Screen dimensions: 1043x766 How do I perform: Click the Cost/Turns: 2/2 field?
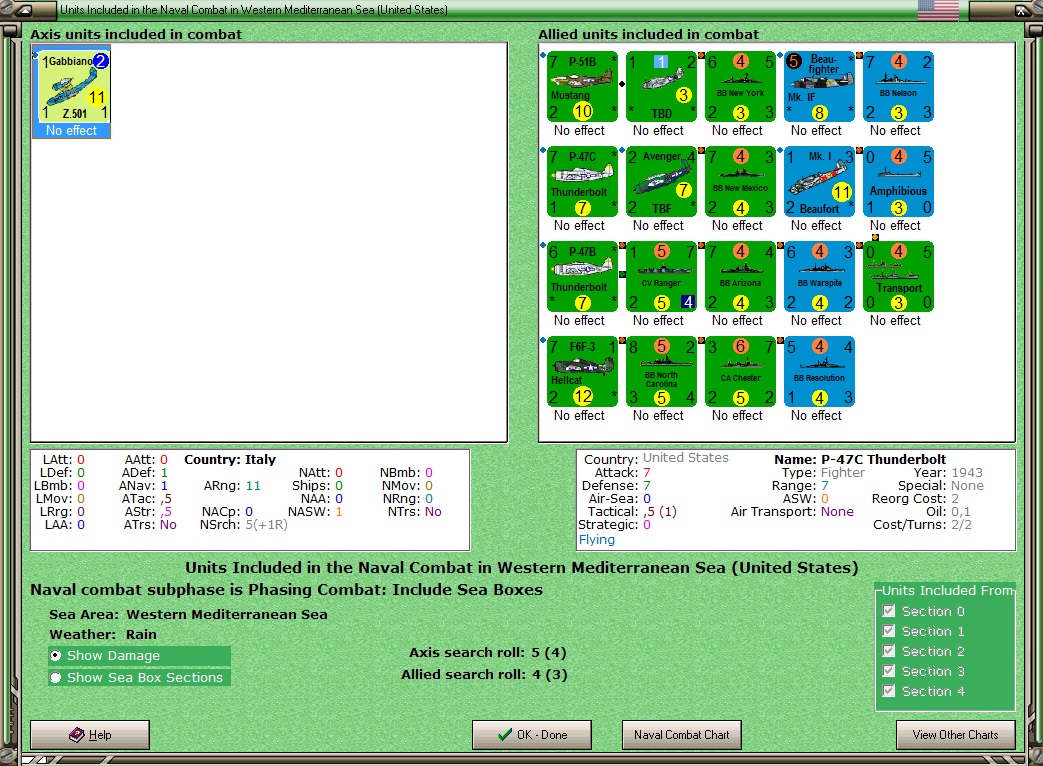click(x=923, y=525)
